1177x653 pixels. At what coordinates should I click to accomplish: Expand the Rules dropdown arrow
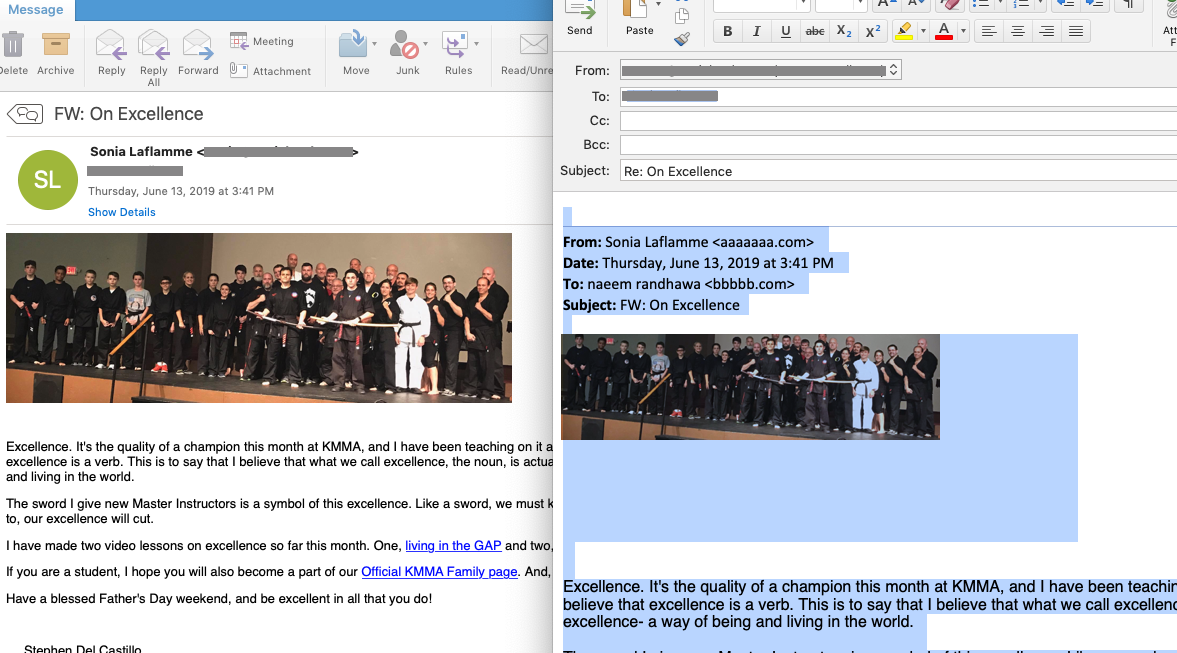(x=476, y=44)
